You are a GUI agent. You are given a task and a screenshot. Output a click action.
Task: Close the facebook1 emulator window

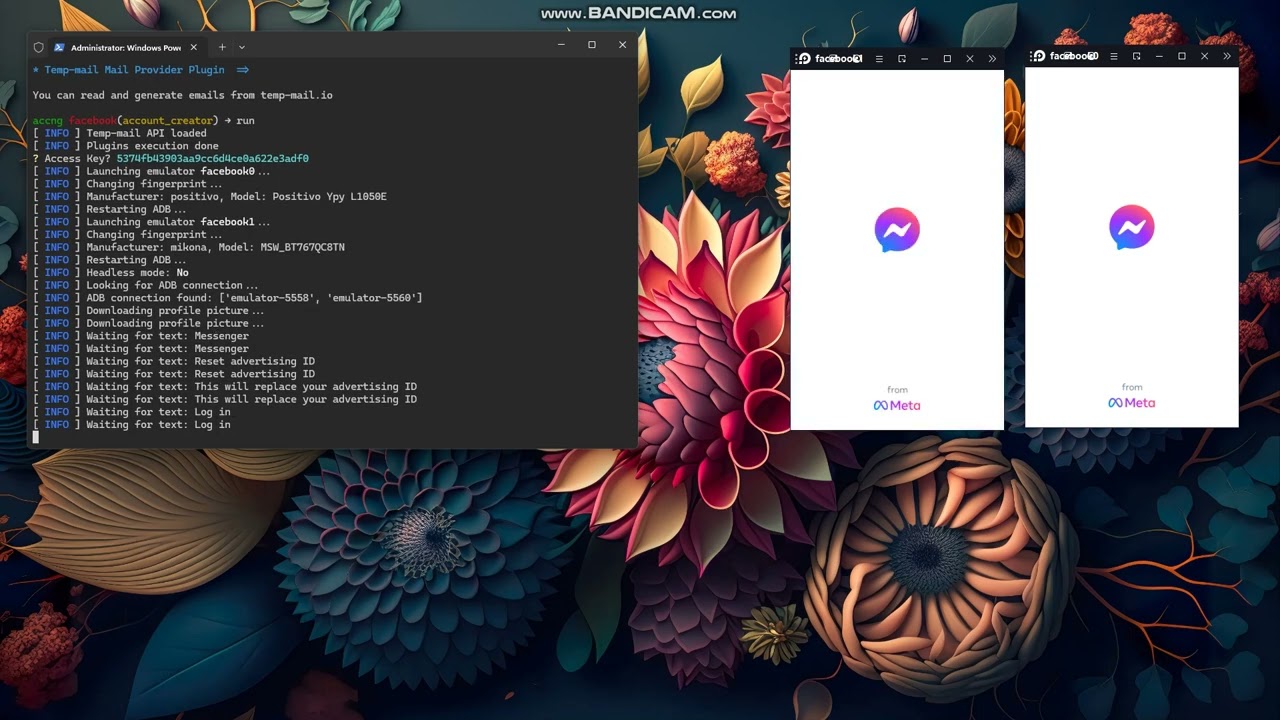click(x=969, y=59)
